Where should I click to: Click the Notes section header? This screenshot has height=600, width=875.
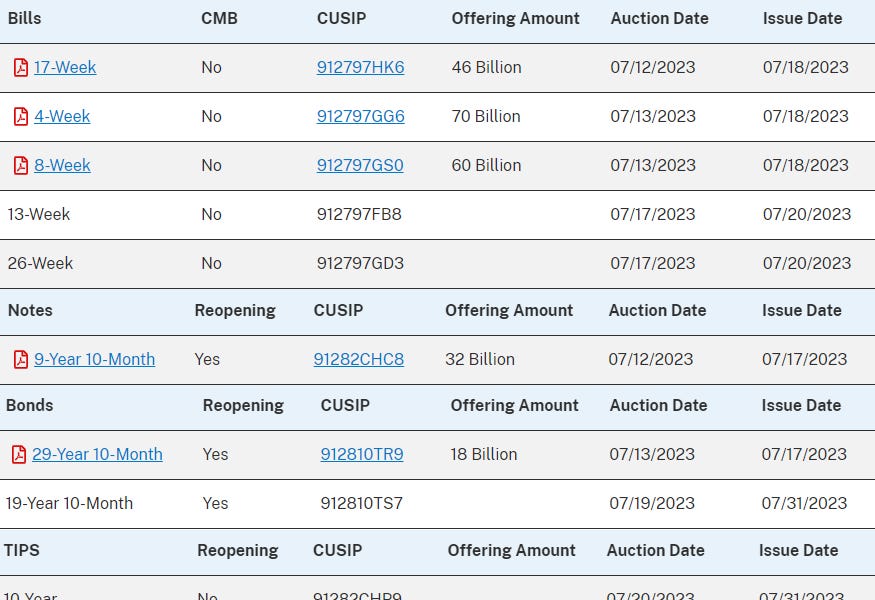30,310
